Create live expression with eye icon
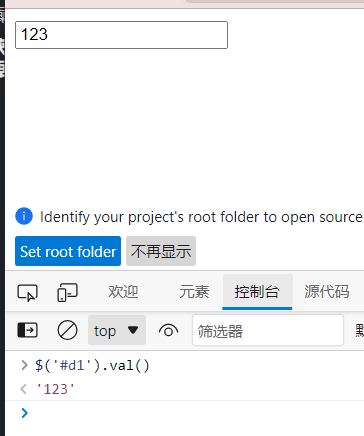The height and width of the screenshot is (436, 364). point(168,331)
